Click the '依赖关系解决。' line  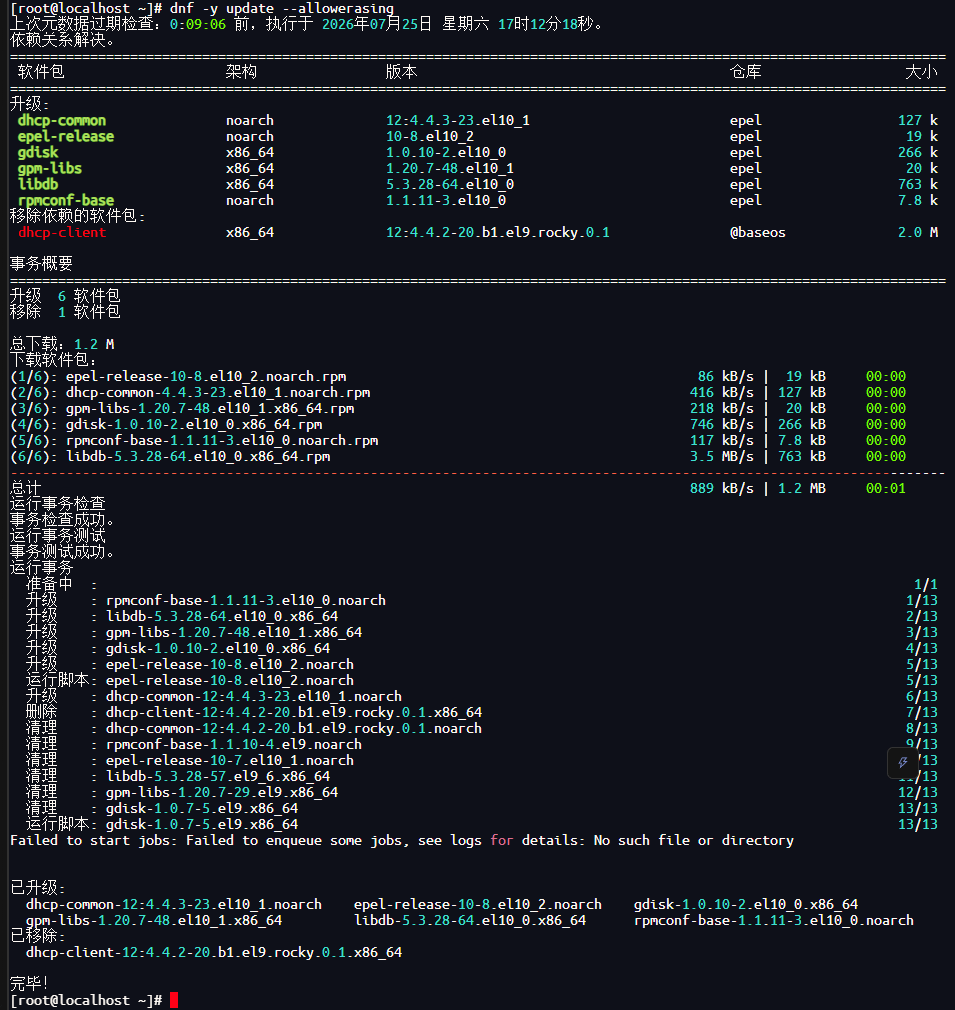(62, 40)
